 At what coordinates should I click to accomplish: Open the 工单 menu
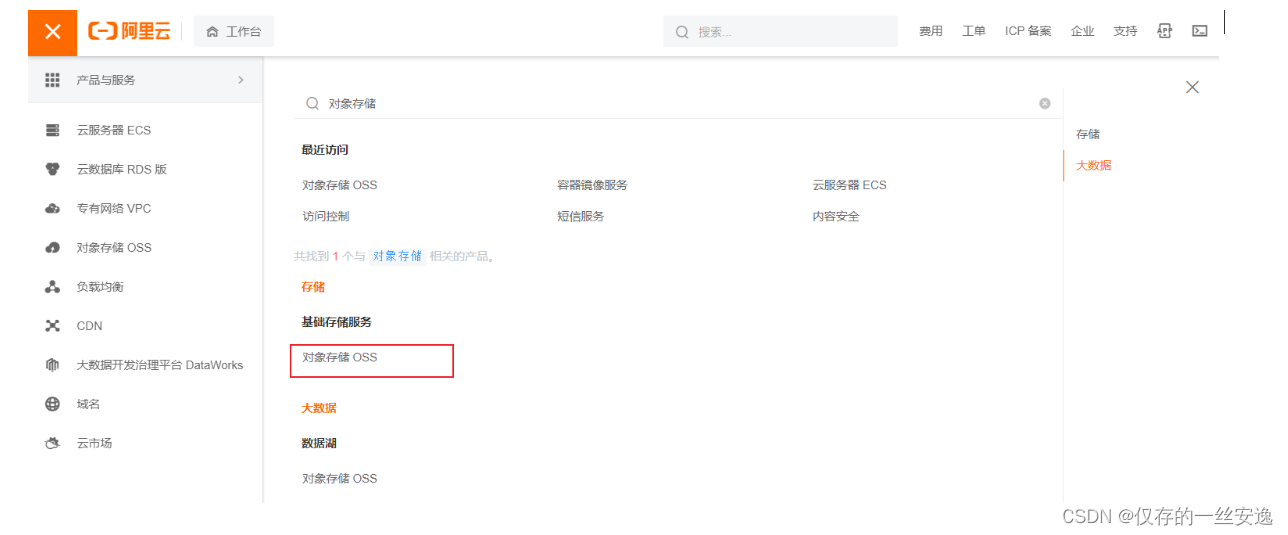click(974, 32)
